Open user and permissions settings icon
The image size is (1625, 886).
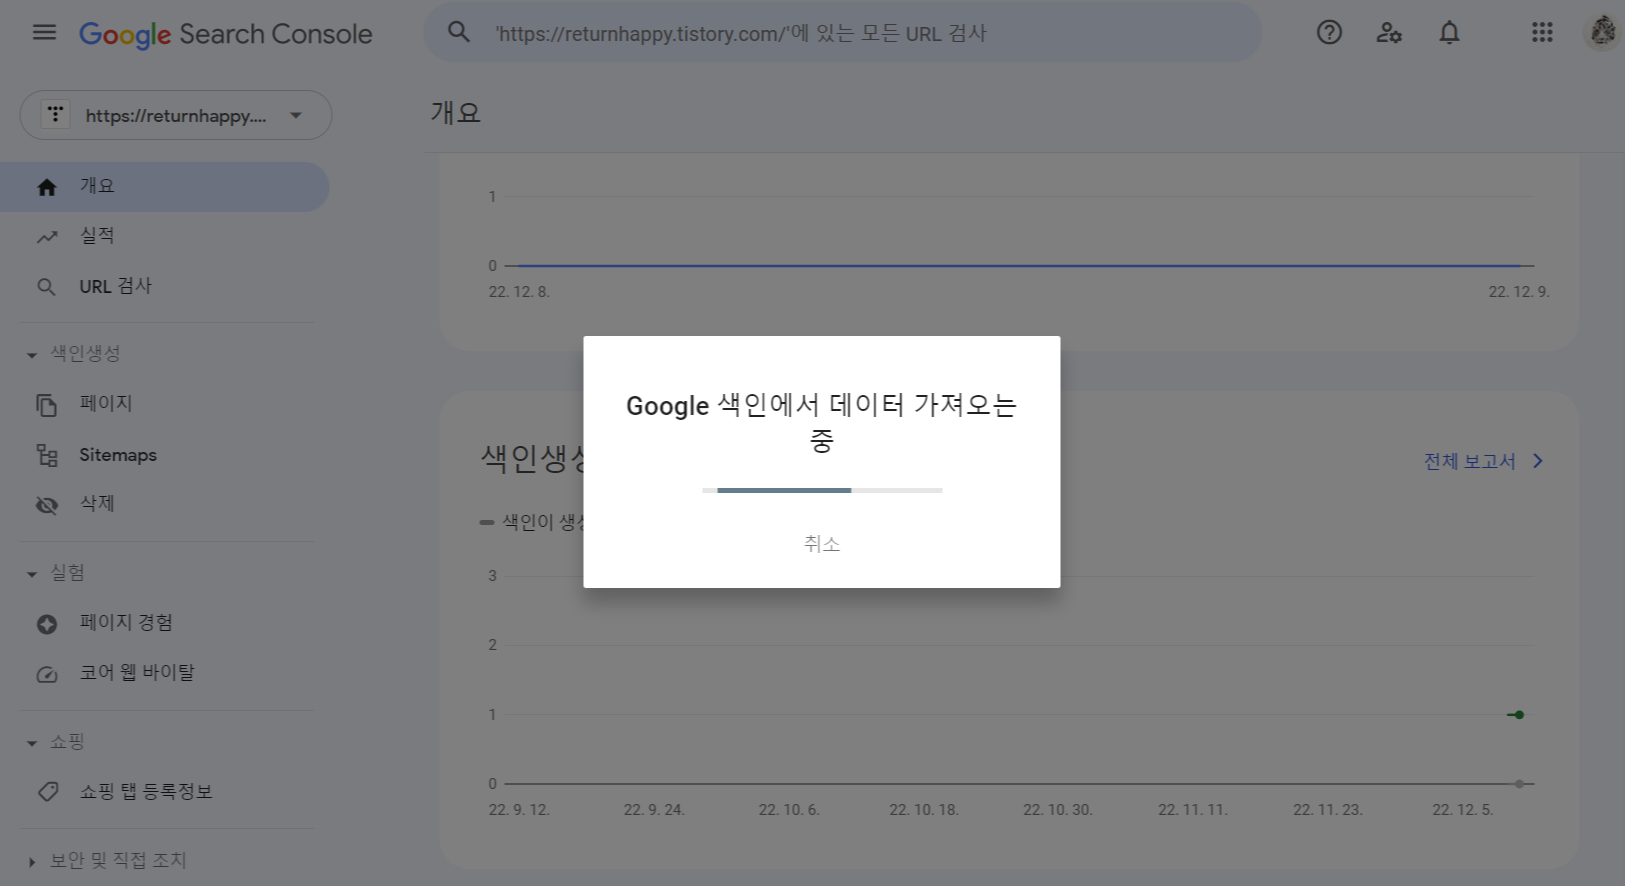[x=1389, y=32]
